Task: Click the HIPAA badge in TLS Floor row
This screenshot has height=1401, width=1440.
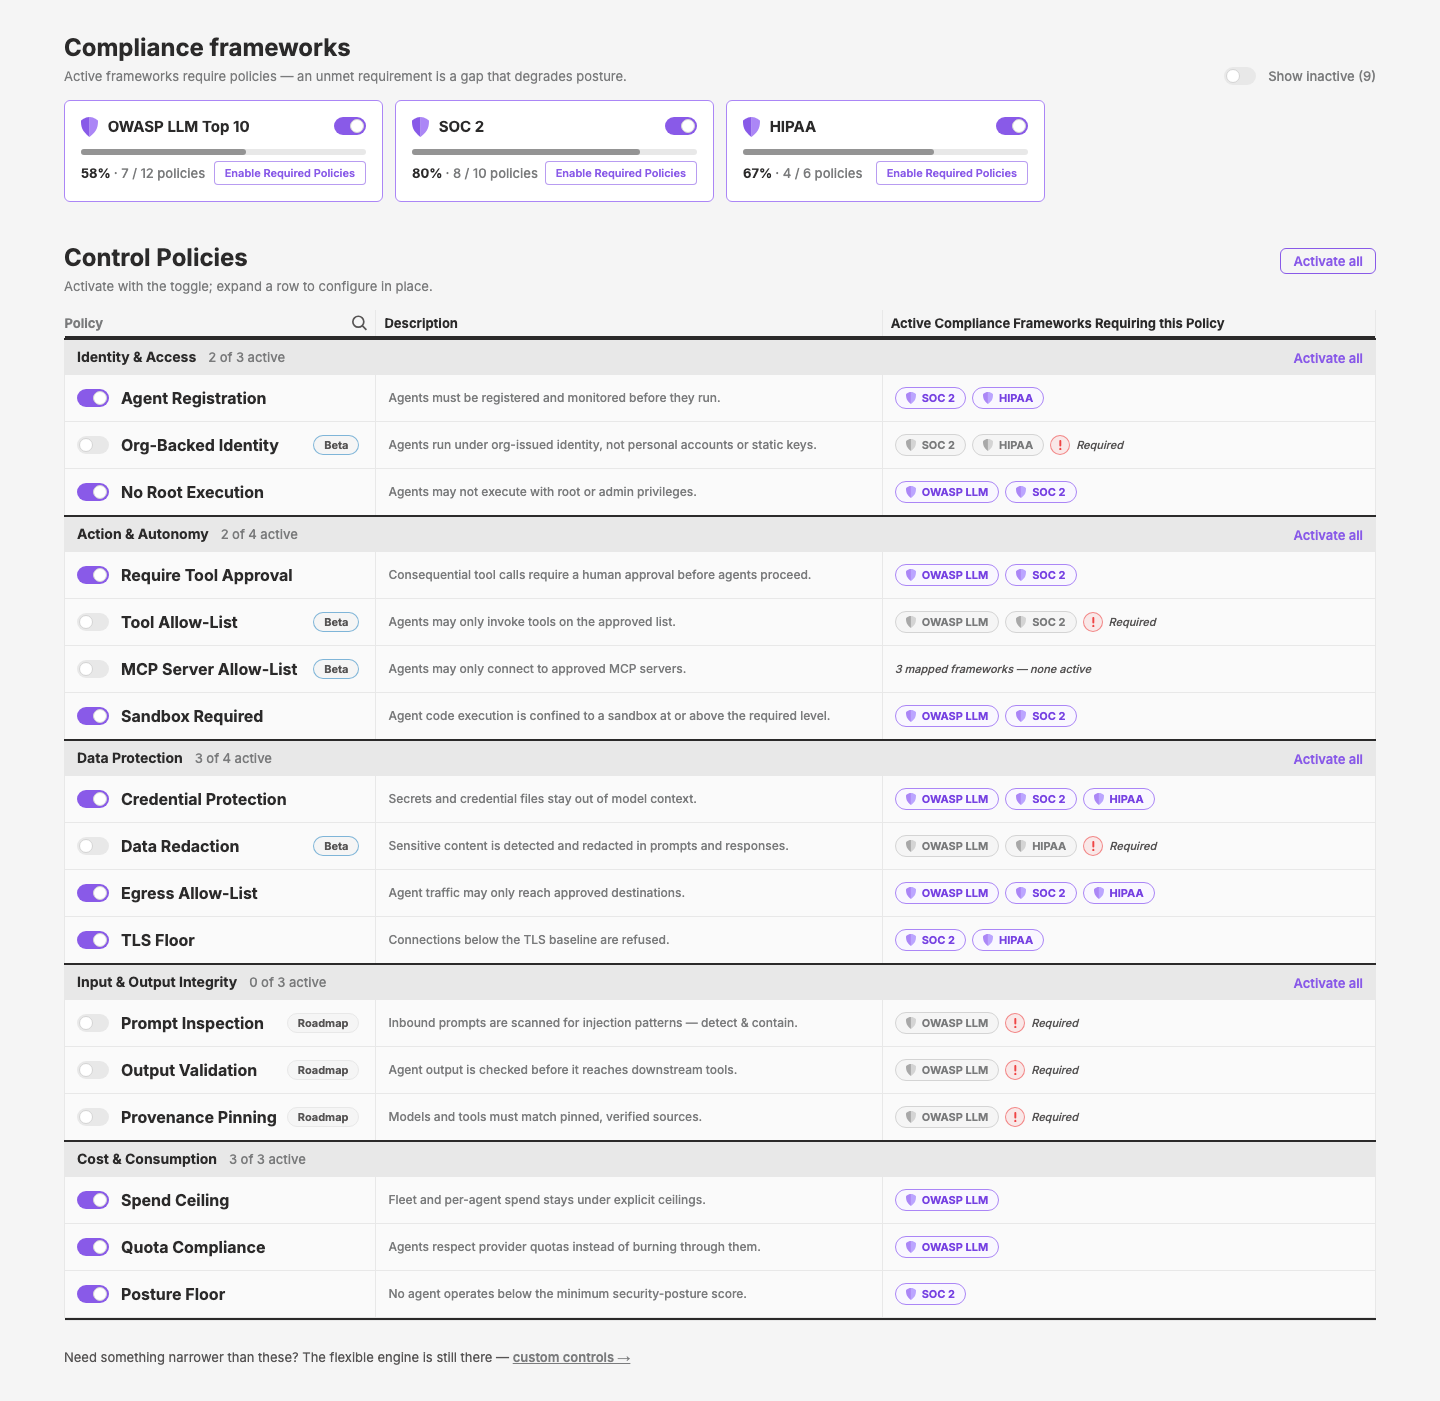Action: pos(1008,940)
